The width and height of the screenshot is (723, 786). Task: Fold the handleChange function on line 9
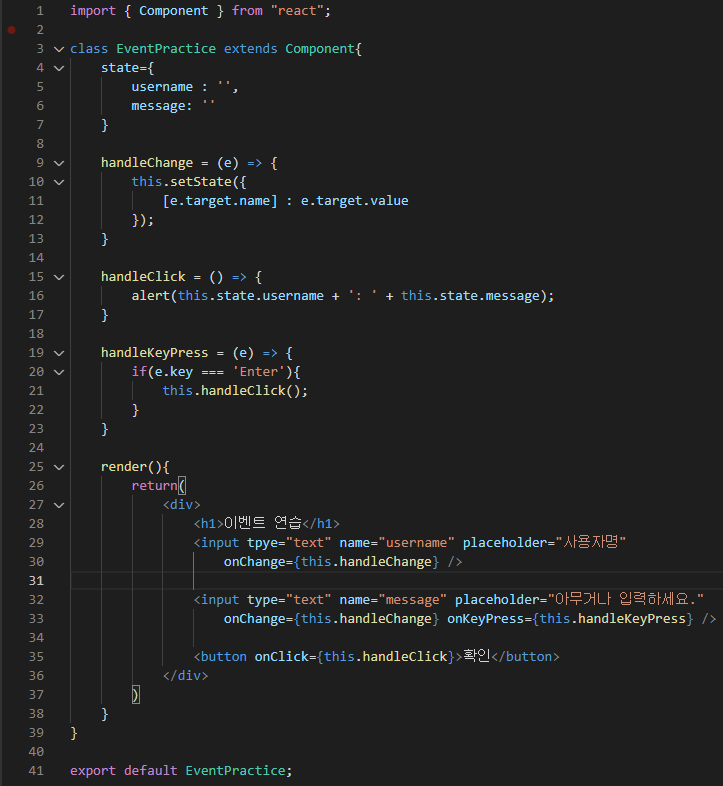pyautogui.click(x=59, y=163)
